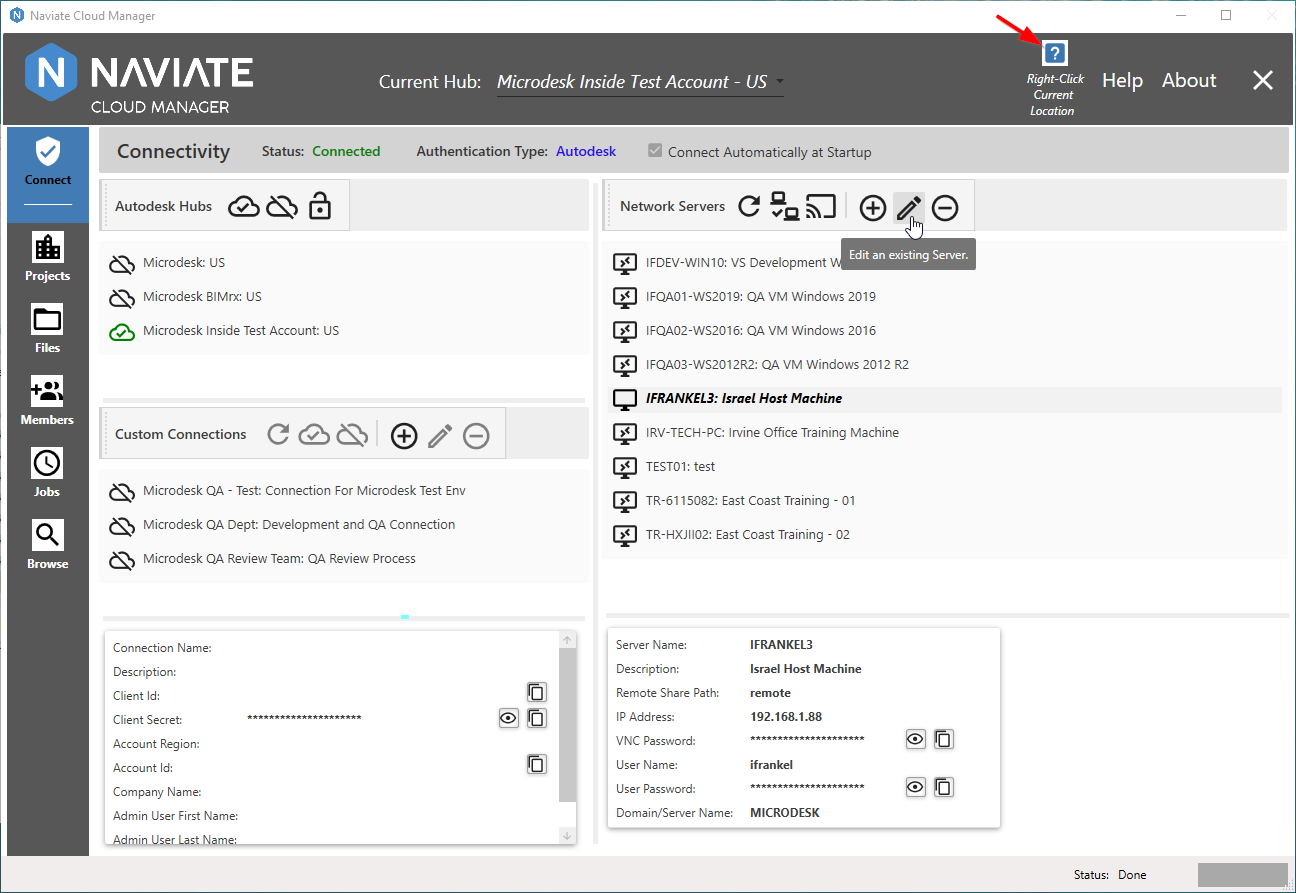
Task: Copy the Account Id value
Action: [x=537, y=764]
